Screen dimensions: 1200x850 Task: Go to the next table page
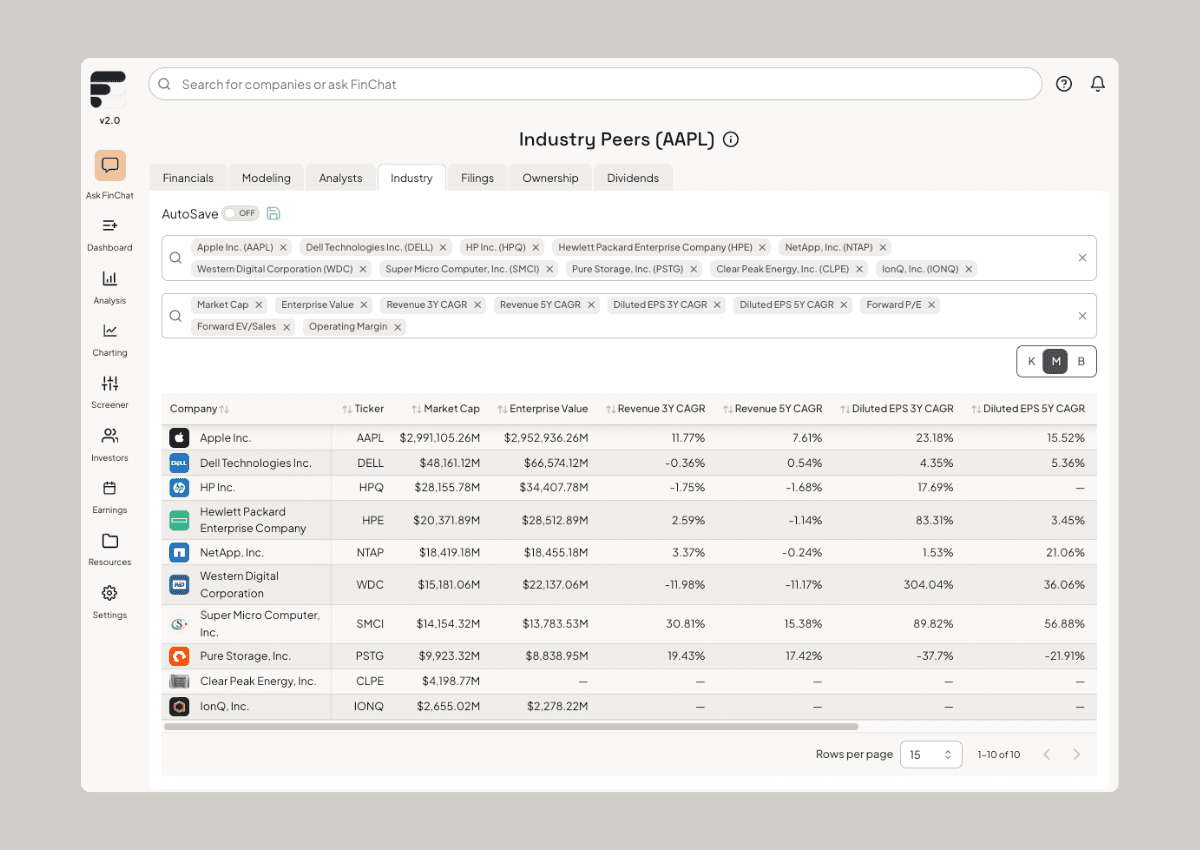[1077, 755]
